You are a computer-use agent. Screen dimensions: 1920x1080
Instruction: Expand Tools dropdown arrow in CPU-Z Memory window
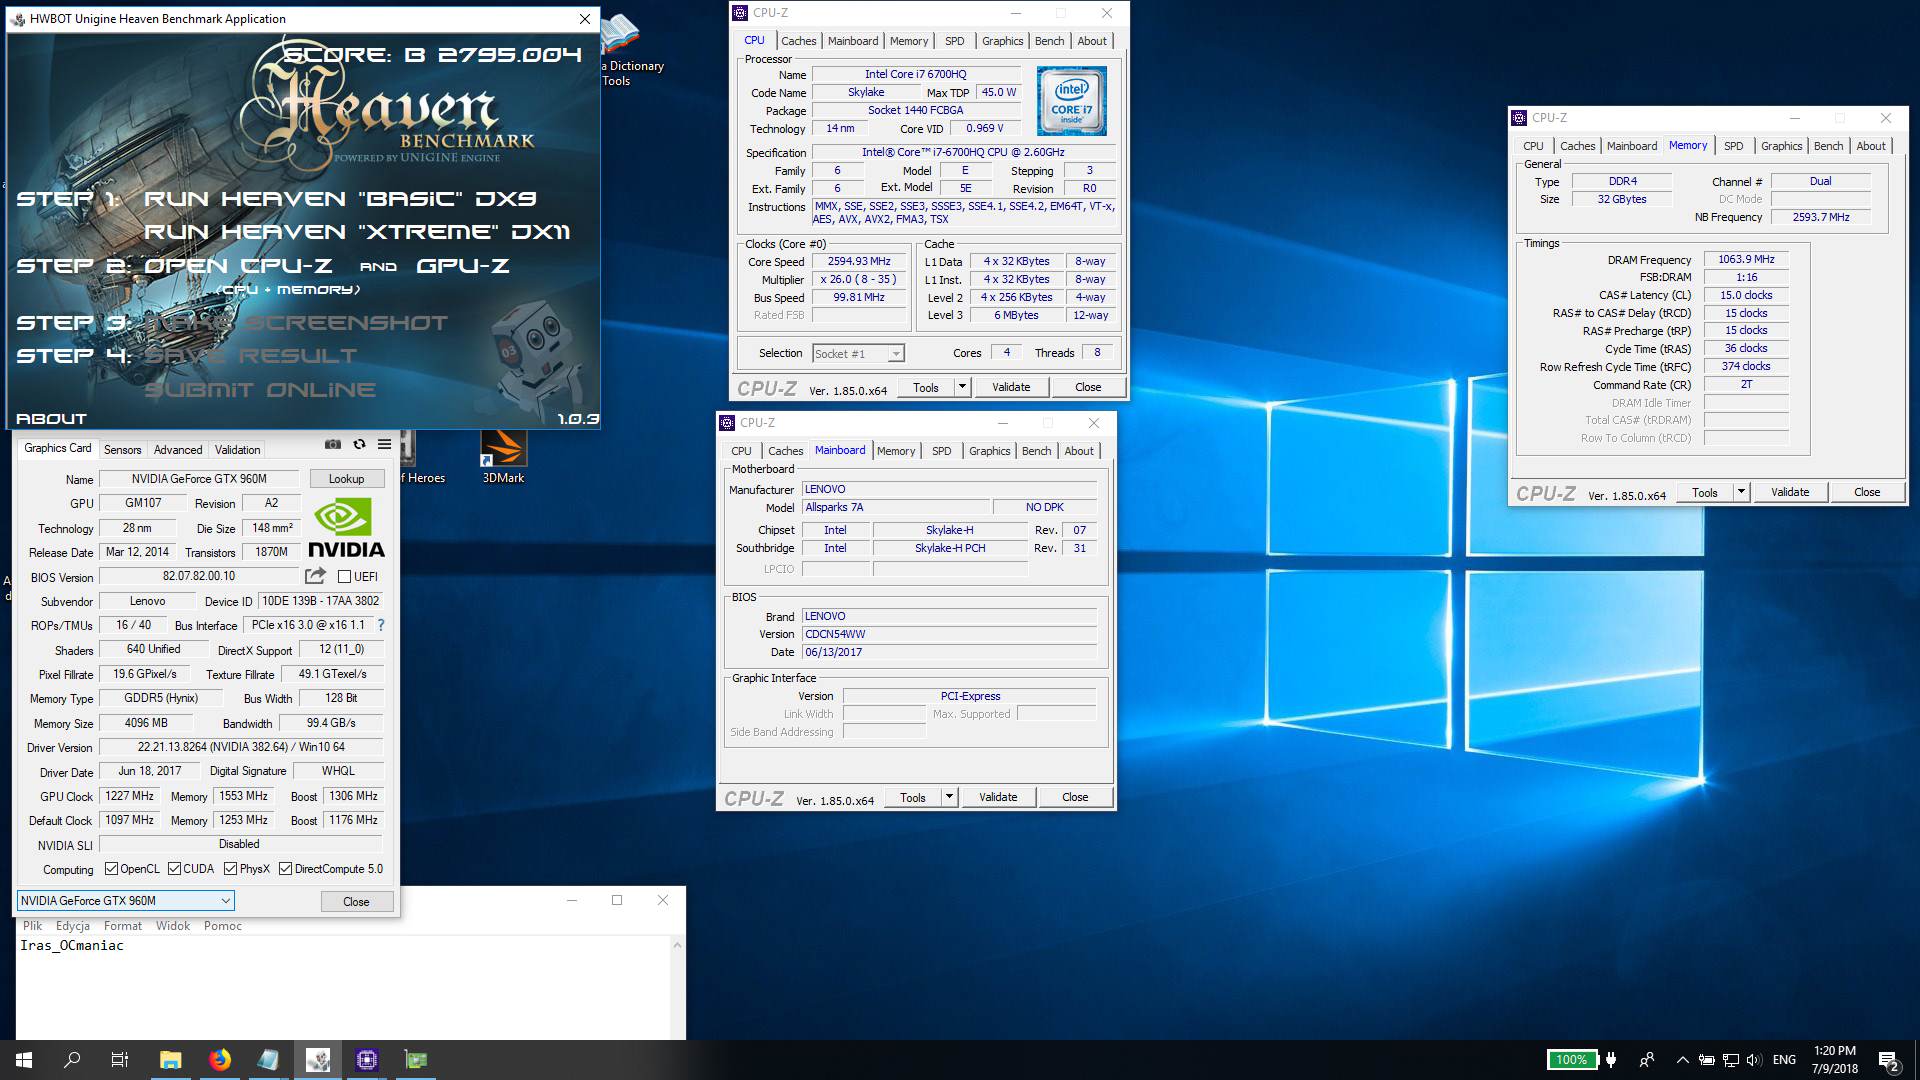[x=1741, y=492]
